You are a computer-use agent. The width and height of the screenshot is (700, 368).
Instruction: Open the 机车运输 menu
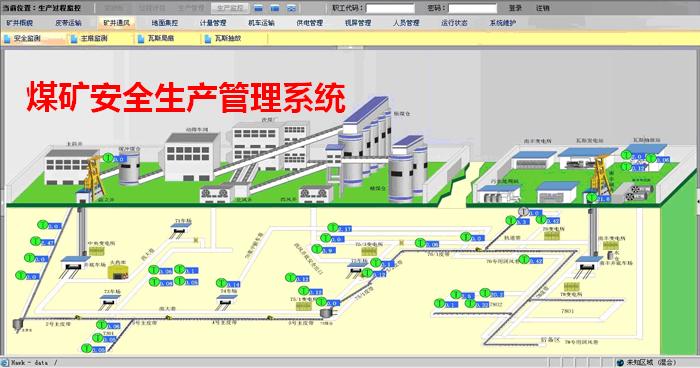(x=261, y=23)
